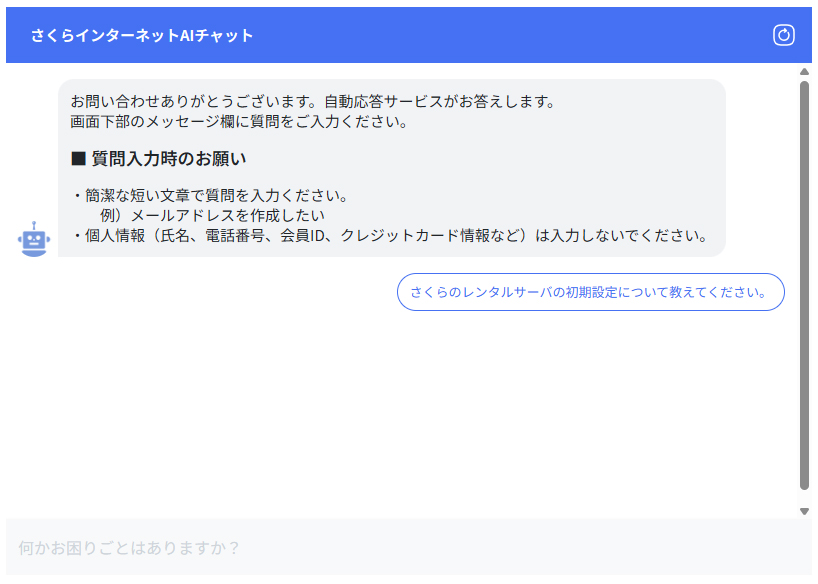Viewport: 818px width, 584px height.
Task: Click the text 例）メールアドレスを作成したい
Action: click(x=212, y=215)
